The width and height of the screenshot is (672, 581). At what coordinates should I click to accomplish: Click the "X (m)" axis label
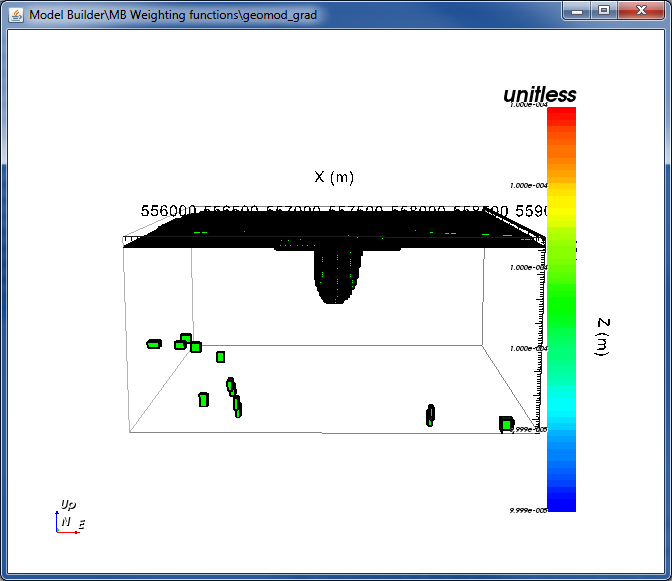pyautogui.click(x=334, y=177)
